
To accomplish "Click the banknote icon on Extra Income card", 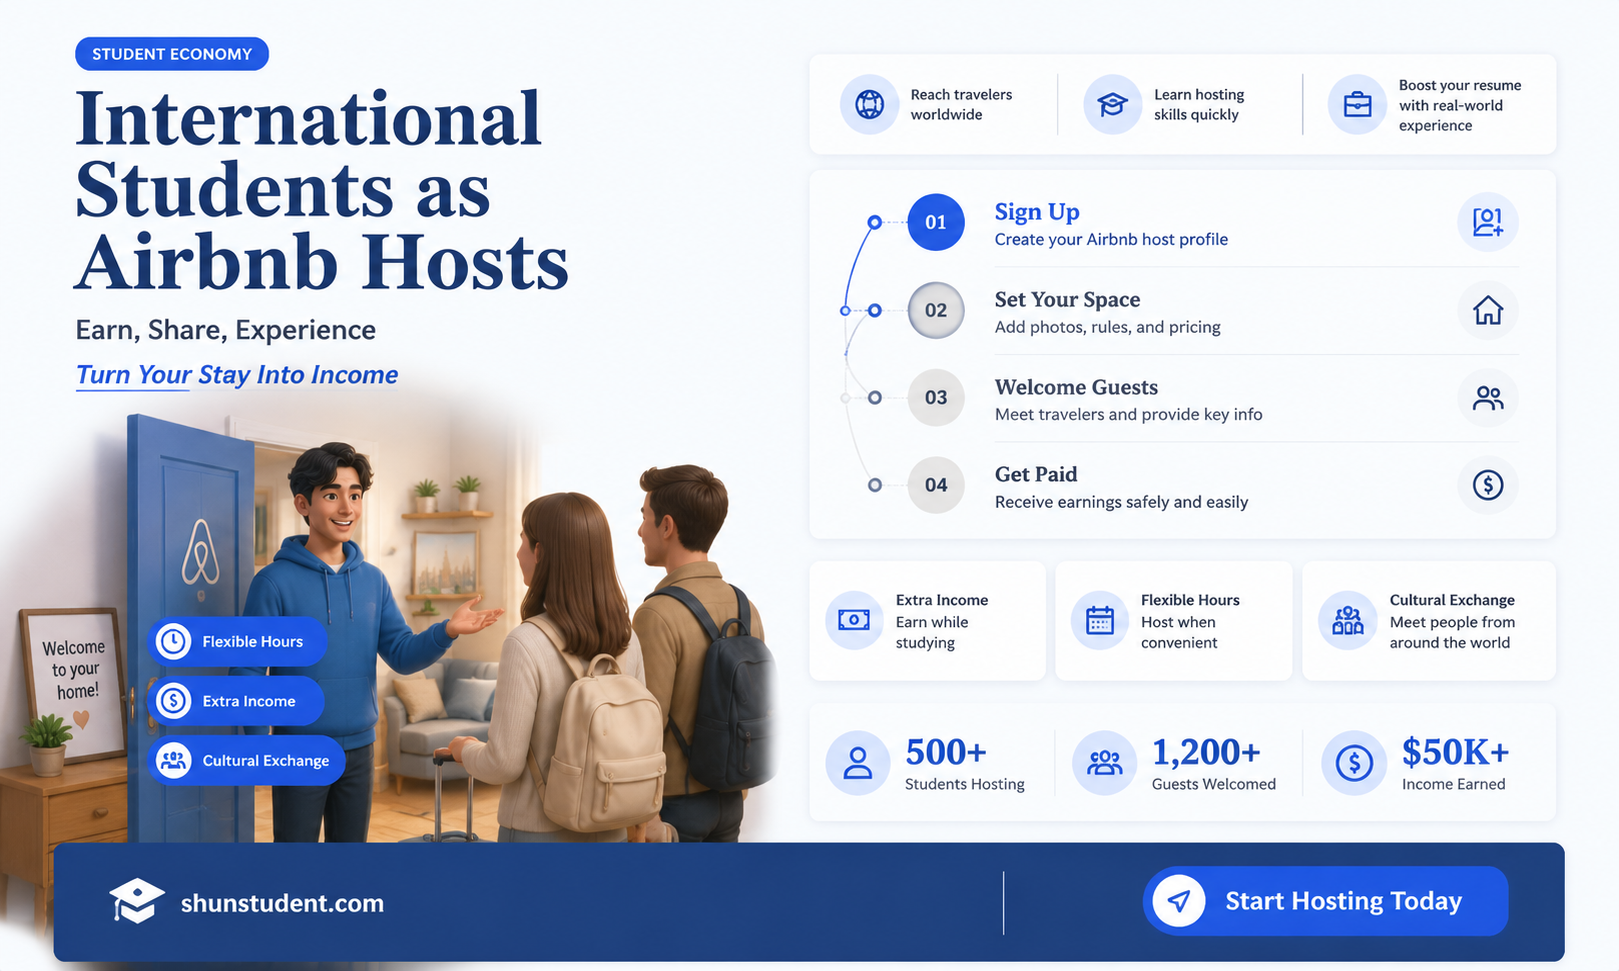I will pos(853,620).
